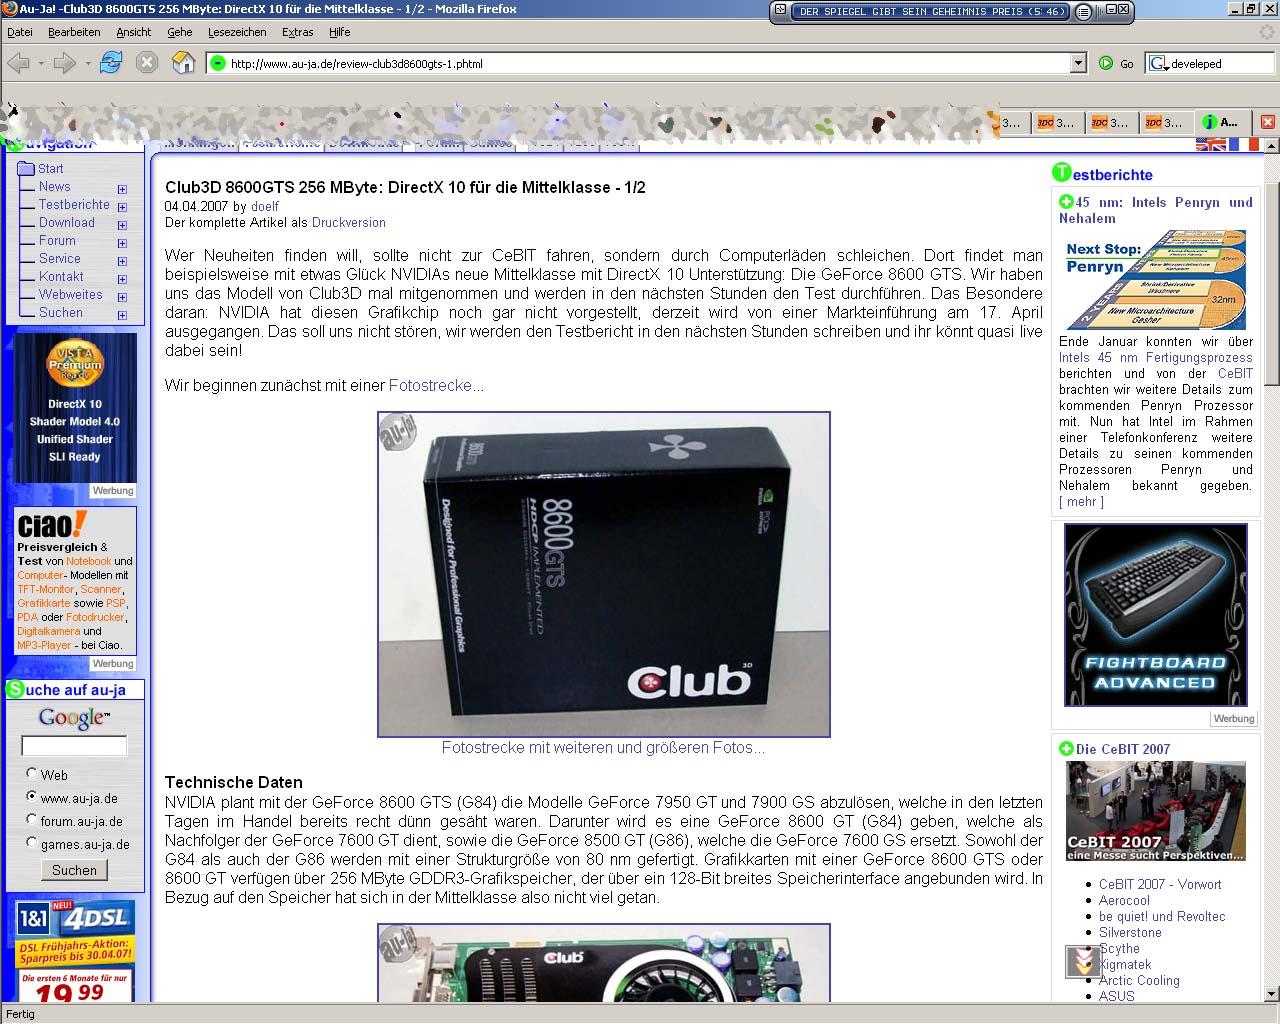Expand the News navigation section
Screen dimensions: 1280x1024
coord(122,189)
